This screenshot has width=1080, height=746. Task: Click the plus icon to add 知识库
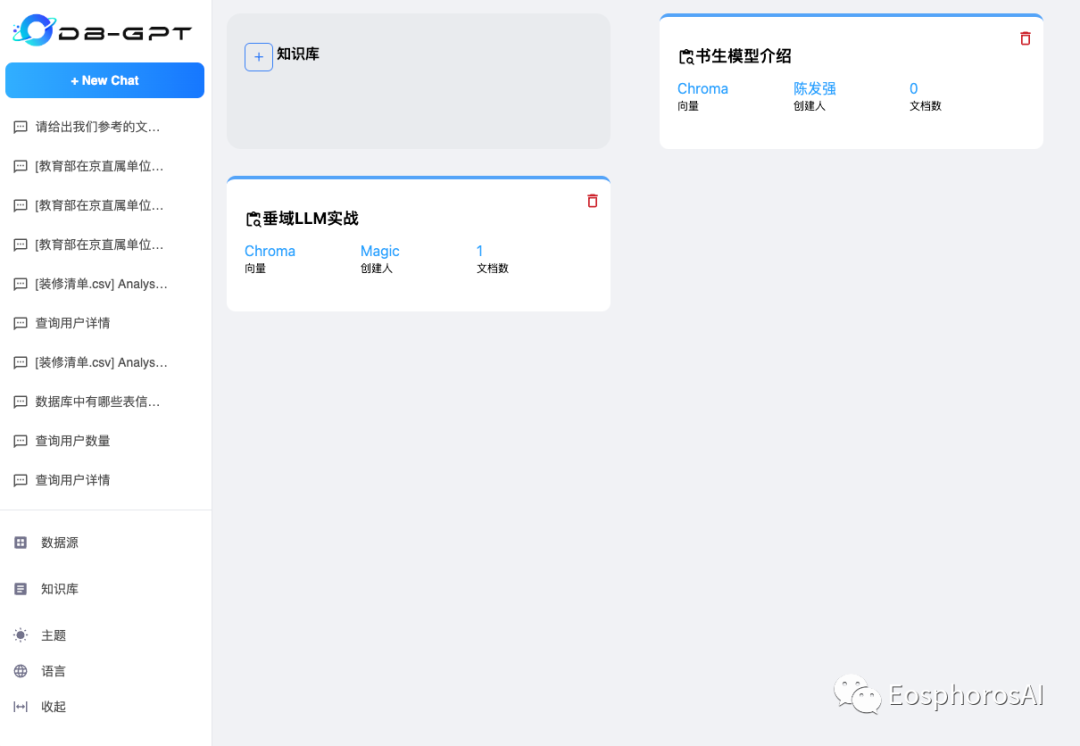258,57
